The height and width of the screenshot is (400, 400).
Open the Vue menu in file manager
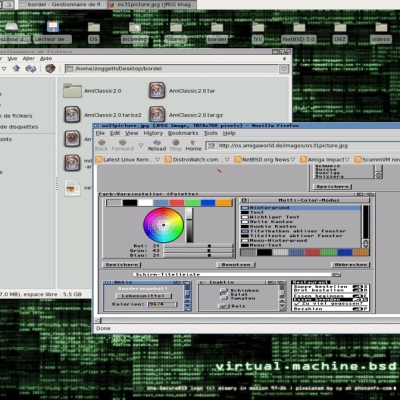[12, 58]
